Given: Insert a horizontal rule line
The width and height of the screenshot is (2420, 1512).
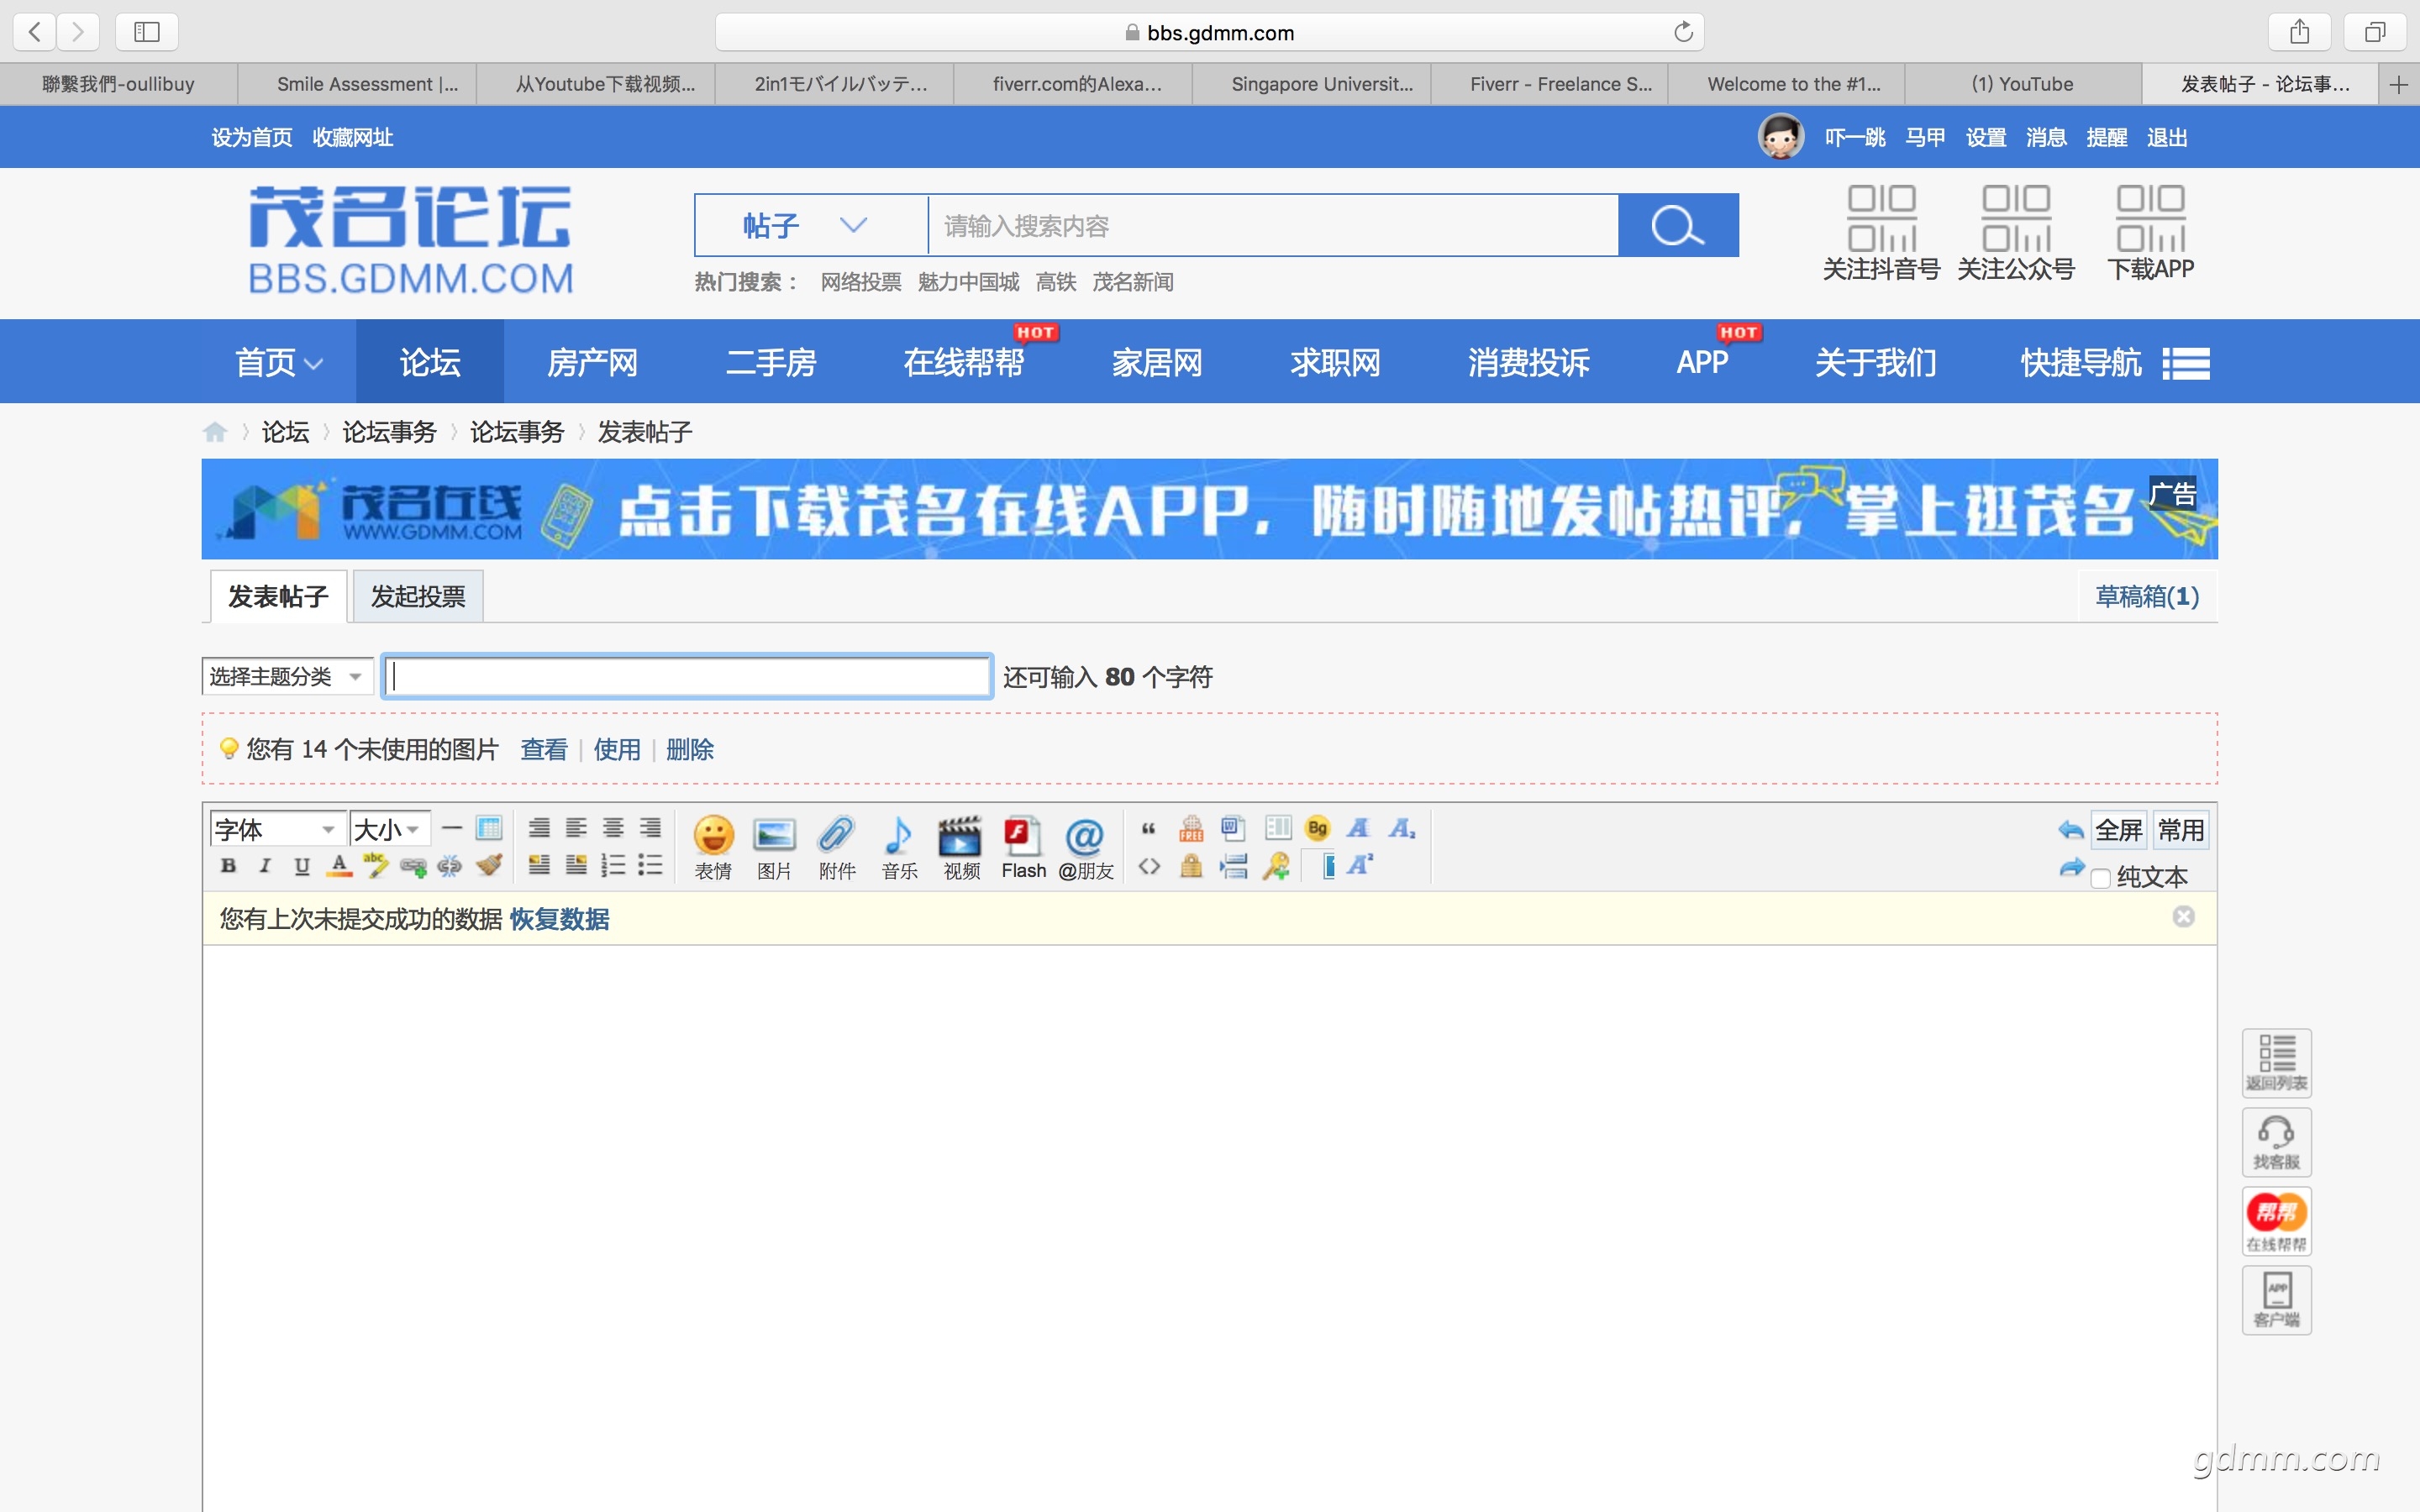Looking at the screenshot, I should (452, 828).
